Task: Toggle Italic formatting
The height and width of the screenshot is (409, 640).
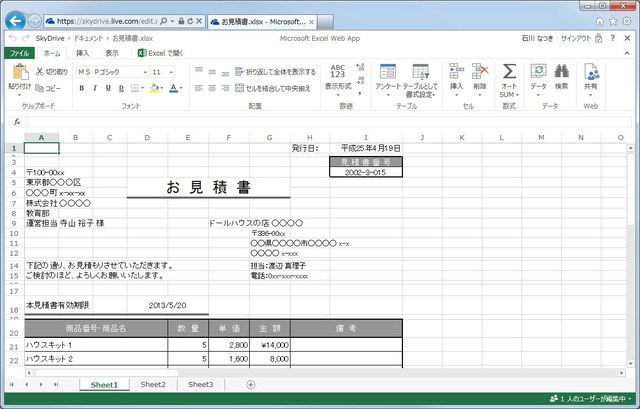Action: tap(94, 88)
